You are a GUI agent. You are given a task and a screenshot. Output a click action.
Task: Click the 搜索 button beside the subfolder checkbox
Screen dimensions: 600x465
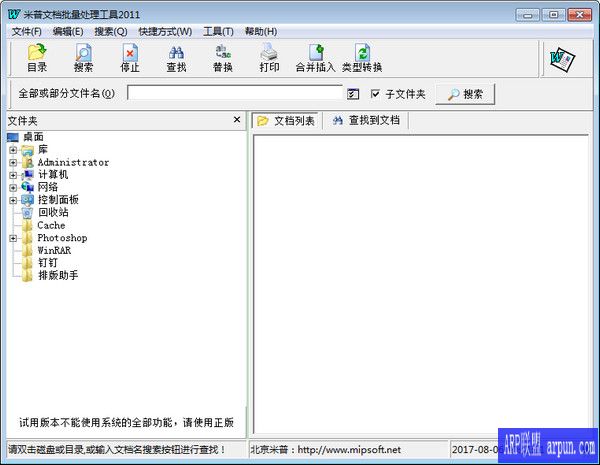coord(466,94)
